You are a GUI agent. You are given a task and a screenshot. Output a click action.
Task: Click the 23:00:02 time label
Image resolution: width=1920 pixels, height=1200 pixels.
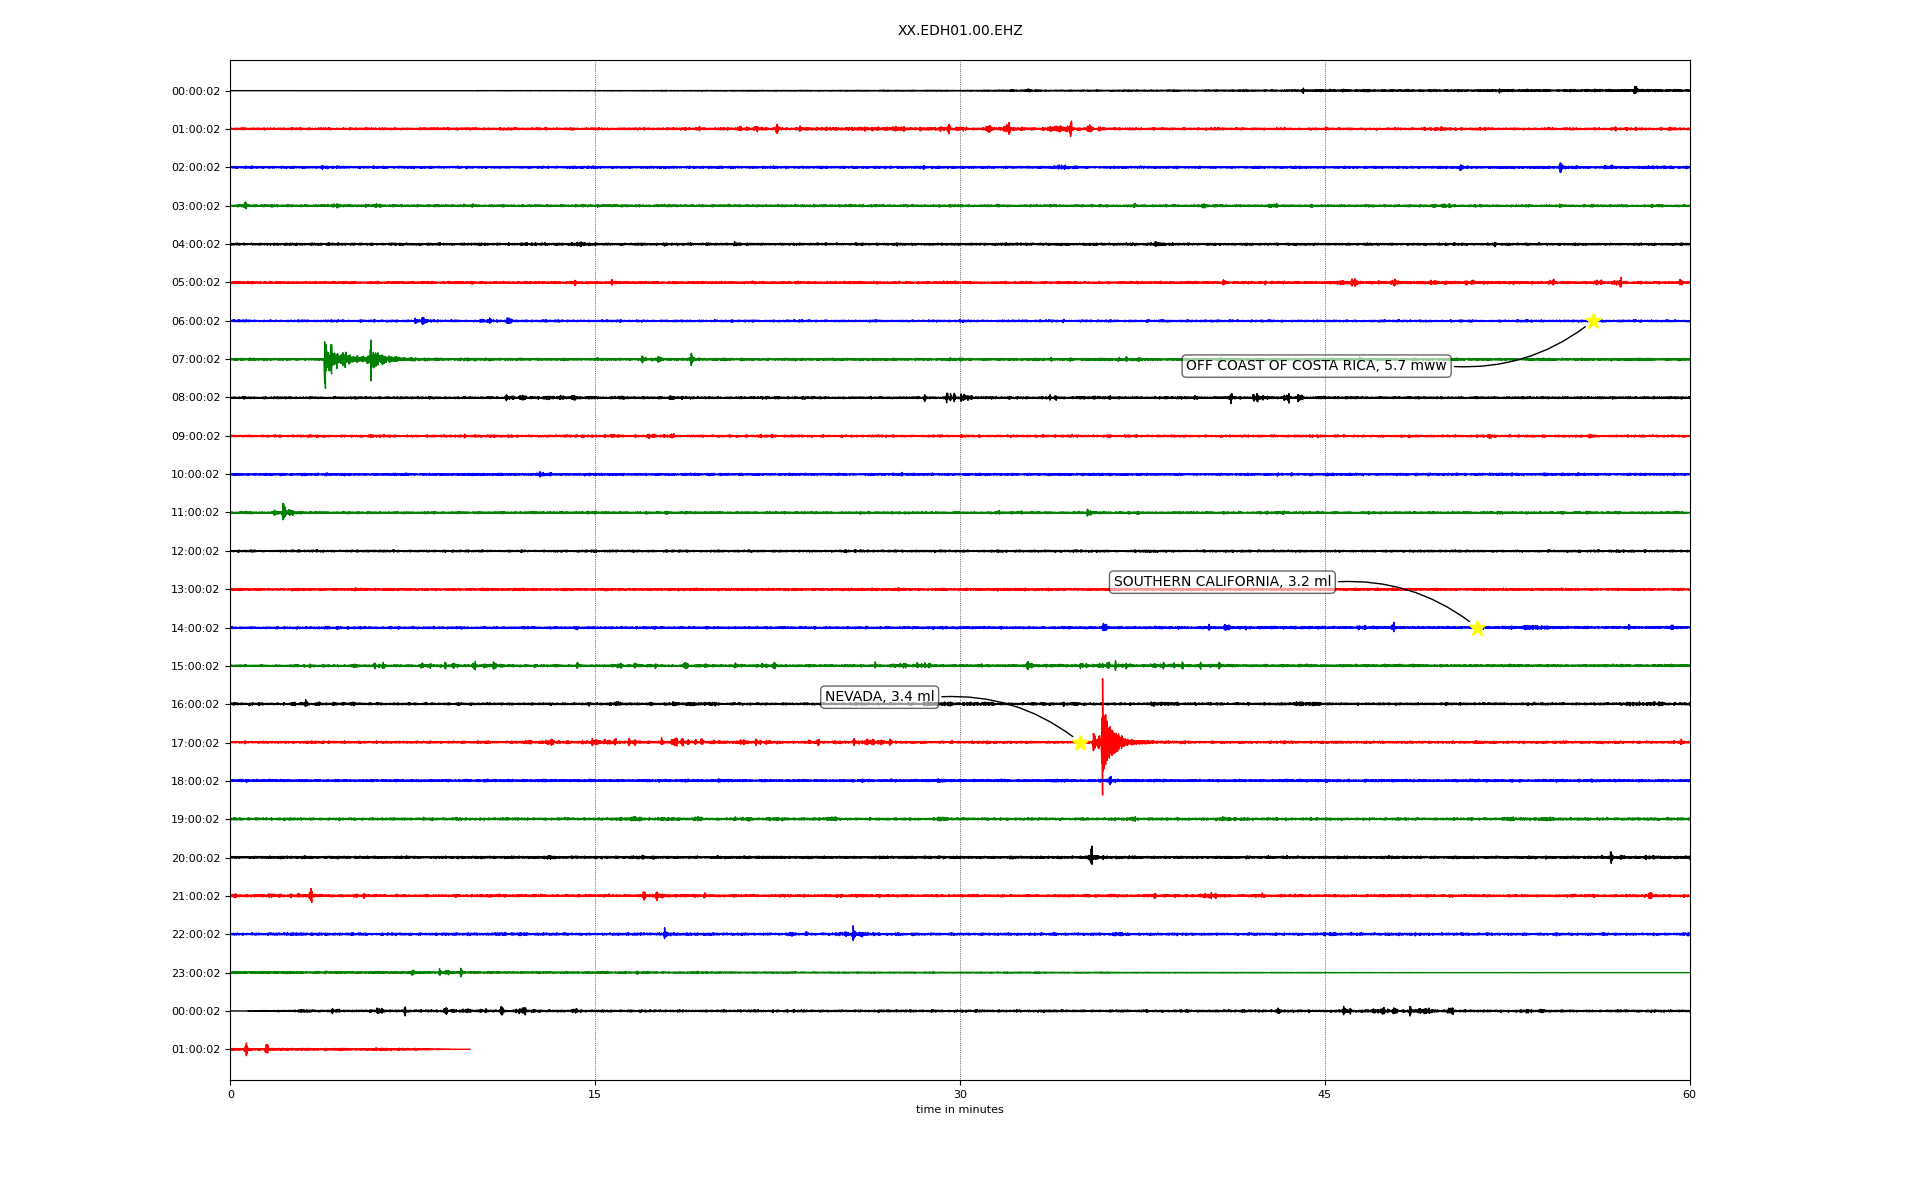pyautogui.click(x=196, y=974)
